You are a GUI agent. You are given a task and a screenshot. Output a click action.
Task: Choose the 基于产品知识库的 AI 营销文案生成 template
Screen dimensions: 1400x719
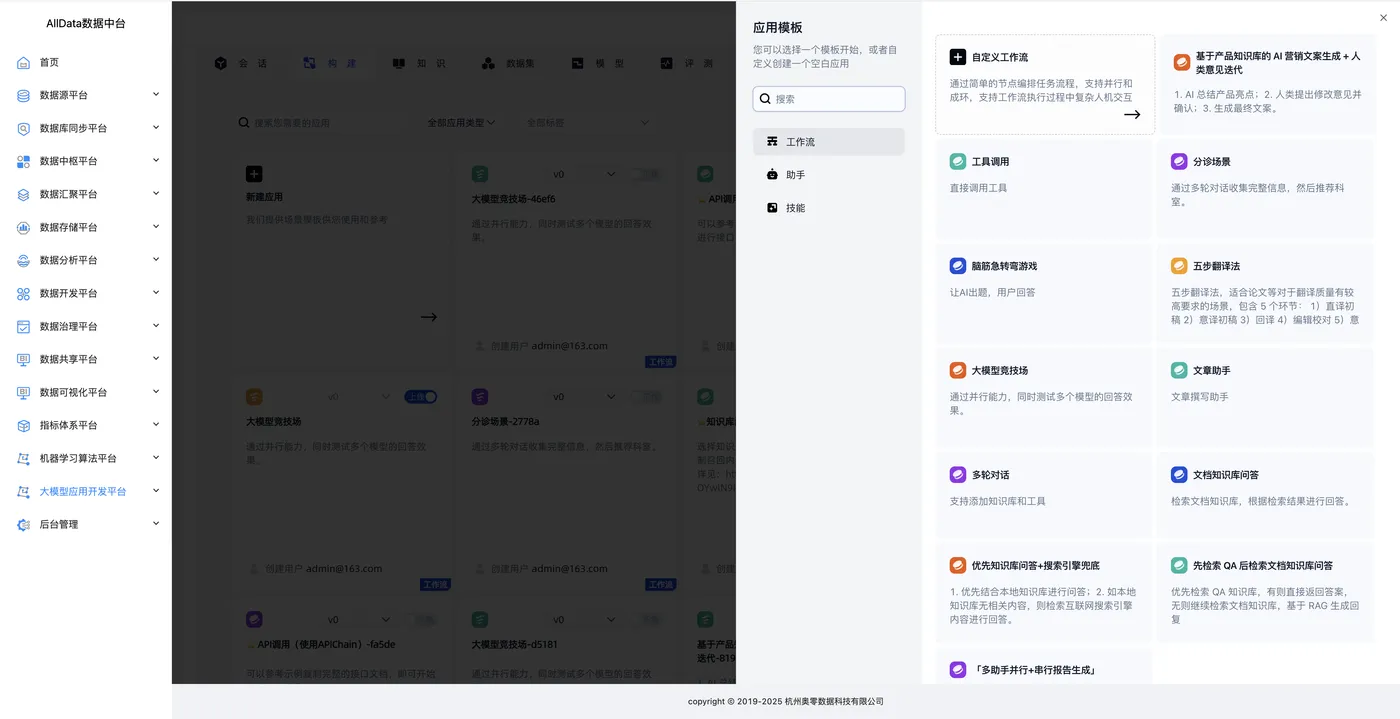tap(1265, 84)
